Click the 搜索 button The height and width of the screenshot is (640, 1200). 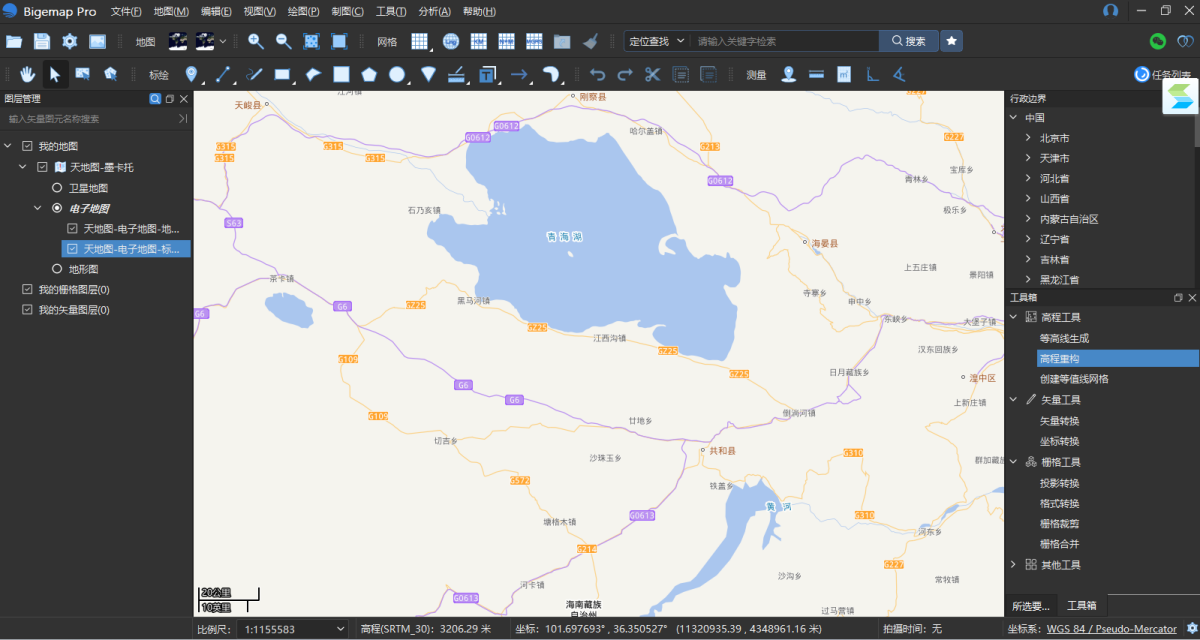908,41
